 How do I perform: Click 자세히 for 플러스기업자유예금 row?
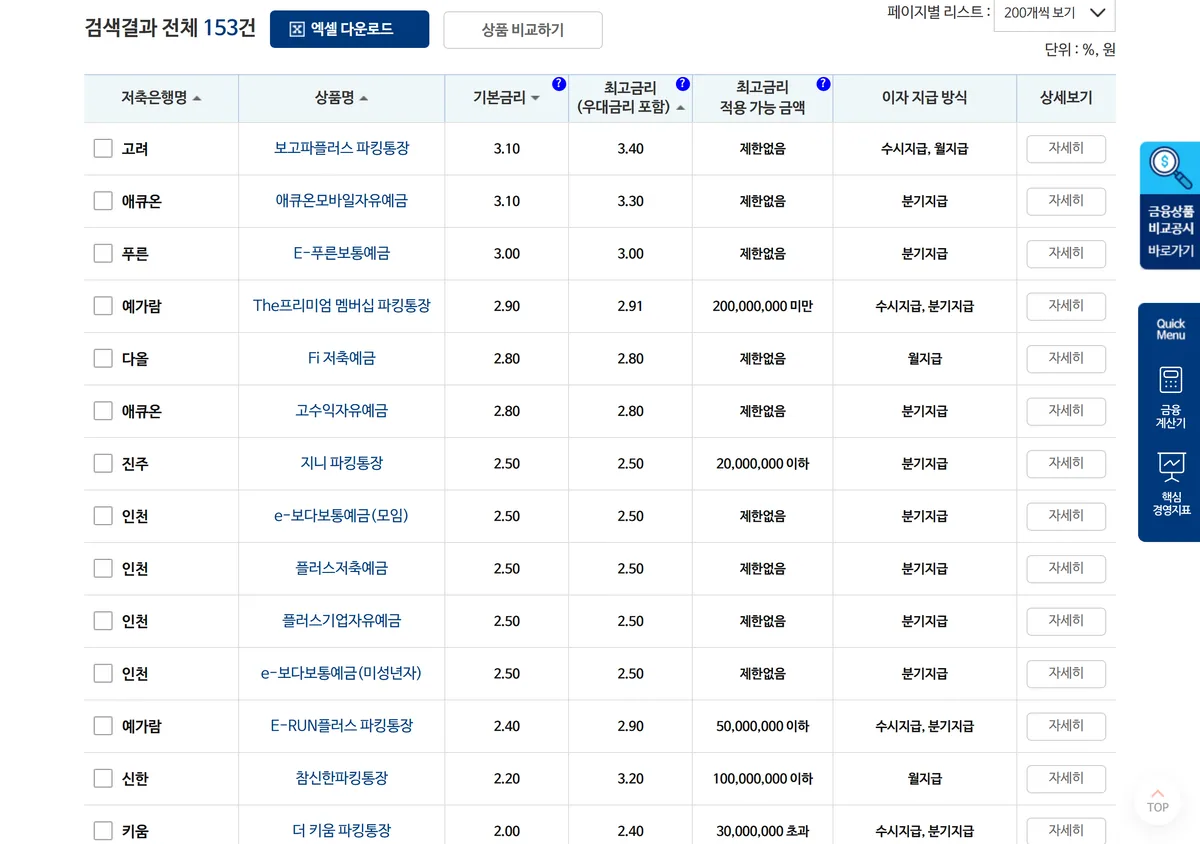1066,621
